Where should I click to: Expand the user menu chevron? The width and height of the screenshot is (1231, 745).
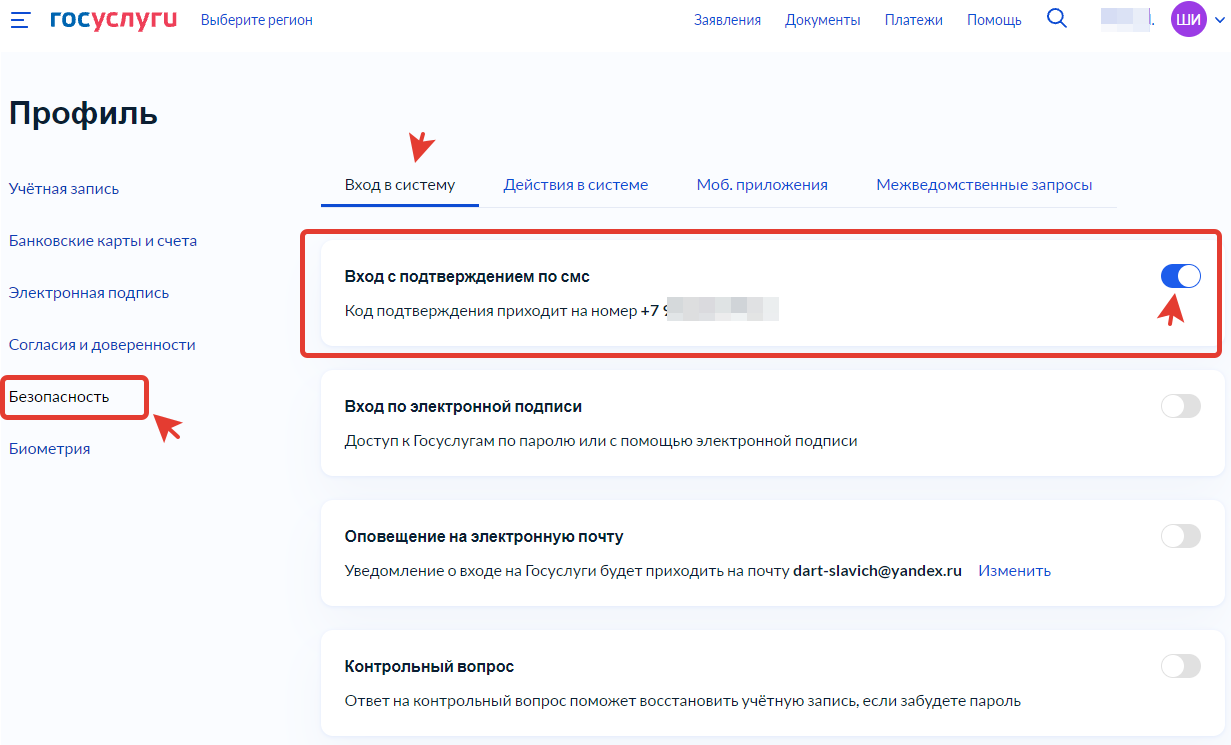pyautogui.click(x=1218, y=20)
